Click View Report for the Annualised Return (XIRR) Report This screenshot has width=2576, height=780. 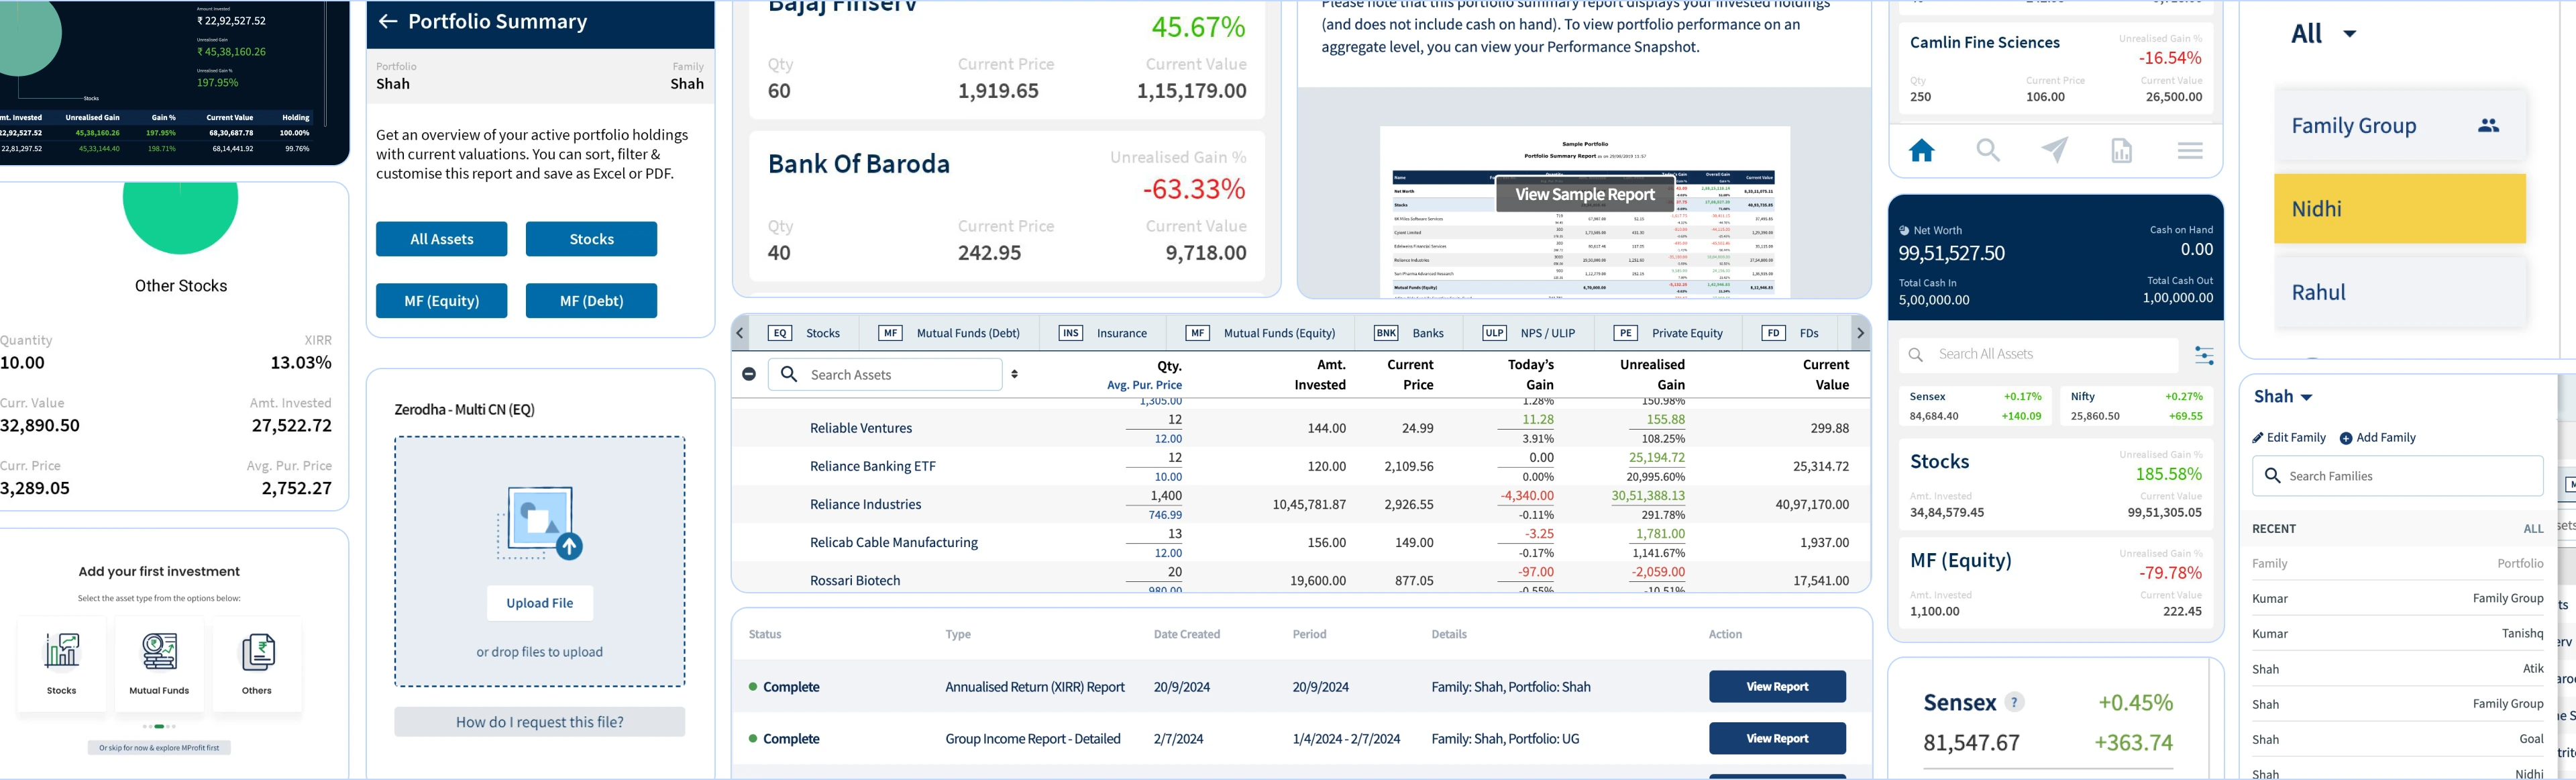[1777, 687]
